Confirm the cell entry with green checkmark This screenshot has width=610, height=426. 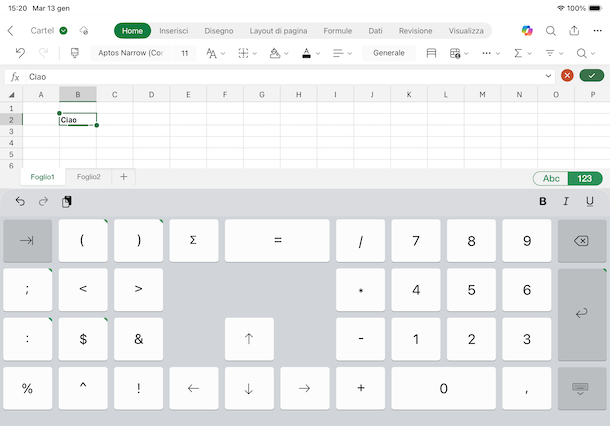(591, 75)
